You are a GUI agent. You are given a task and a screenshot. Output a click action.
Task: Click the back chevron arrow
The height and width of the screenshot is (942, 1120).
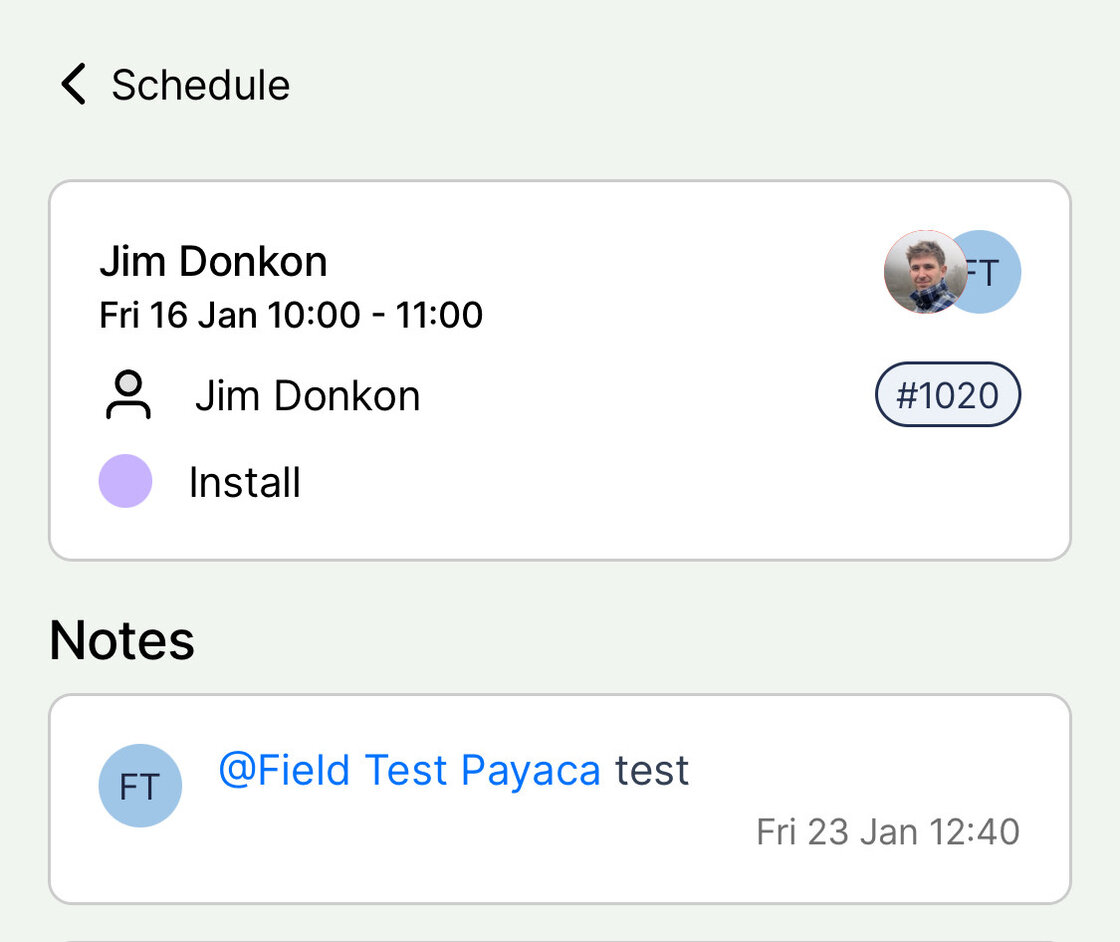point(73,84)
